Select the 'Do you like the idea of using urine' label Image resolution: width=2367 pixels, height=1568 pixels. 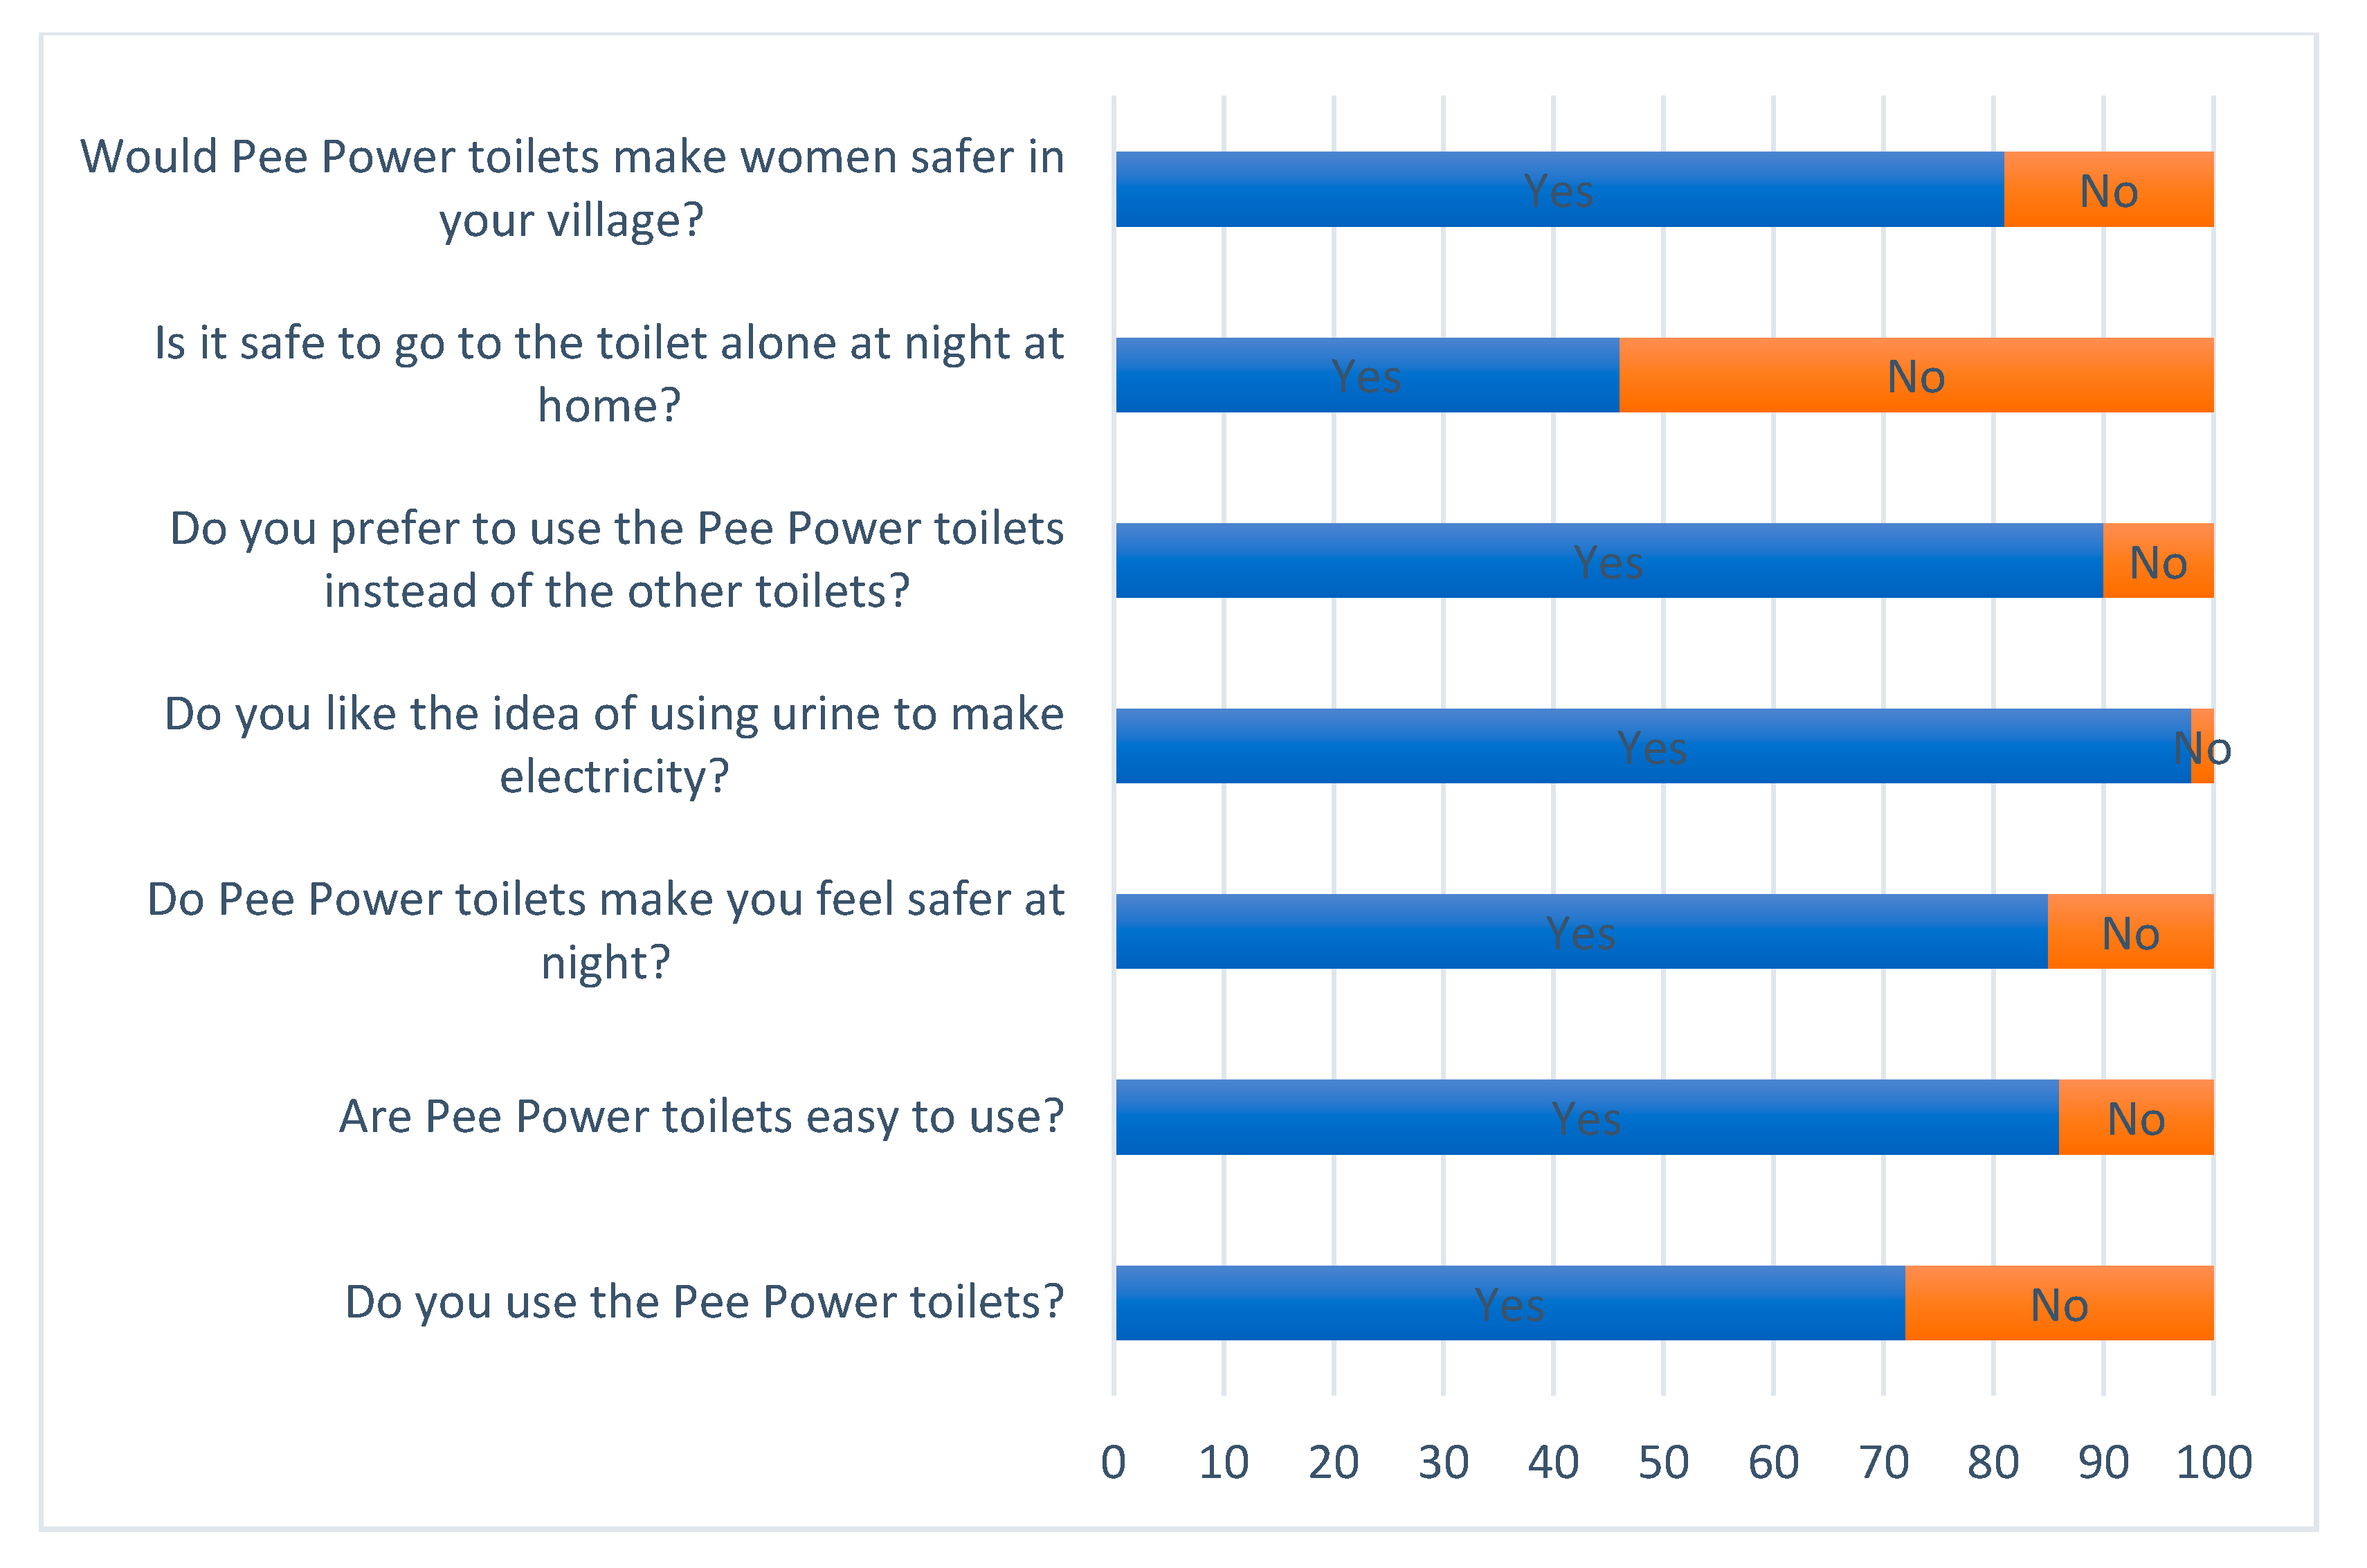(x=614, y=745)
